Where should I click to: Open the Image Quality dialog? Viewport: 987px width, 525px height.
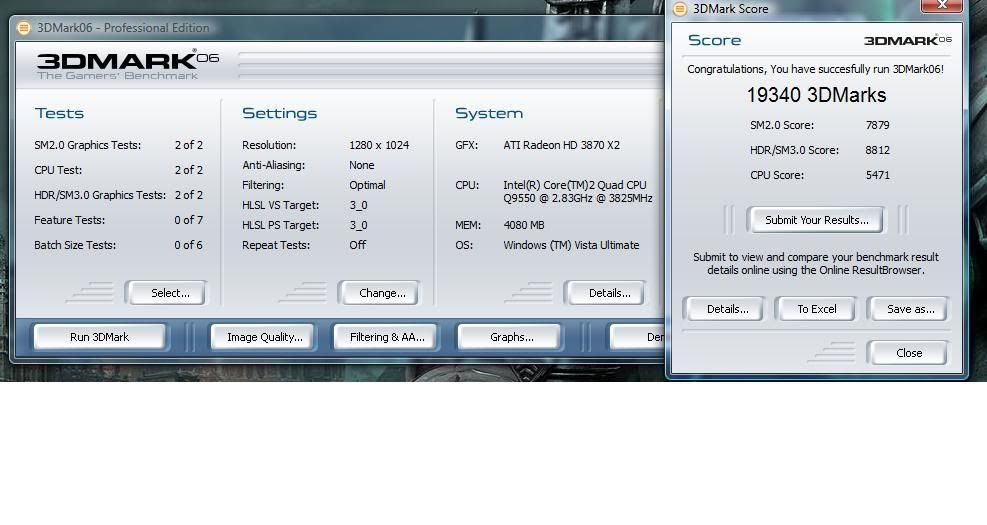pyautogui.click(x=264, y=337)
